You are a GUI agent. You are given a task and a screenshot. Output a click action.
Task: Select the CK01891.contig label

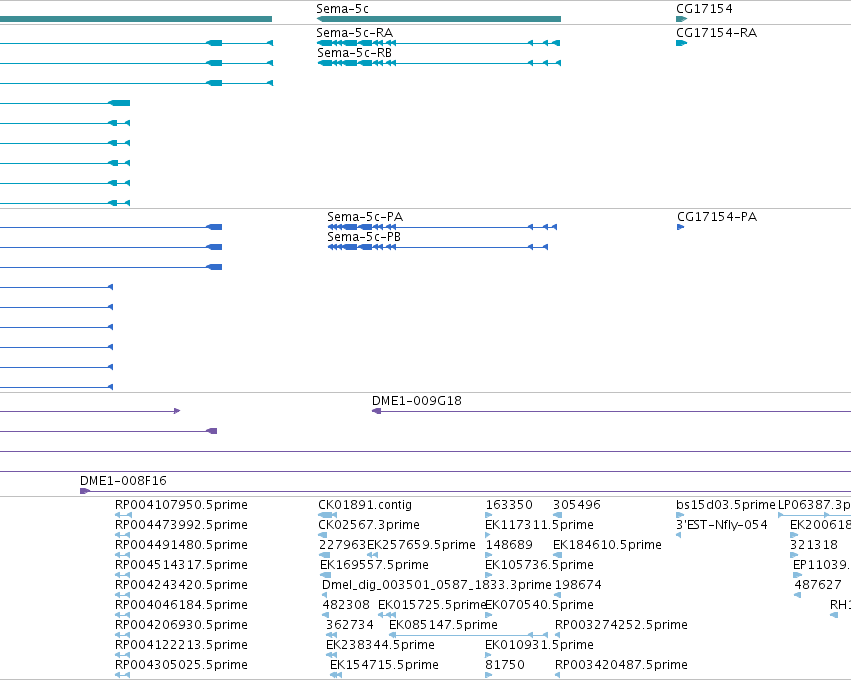tap(365, 505)
